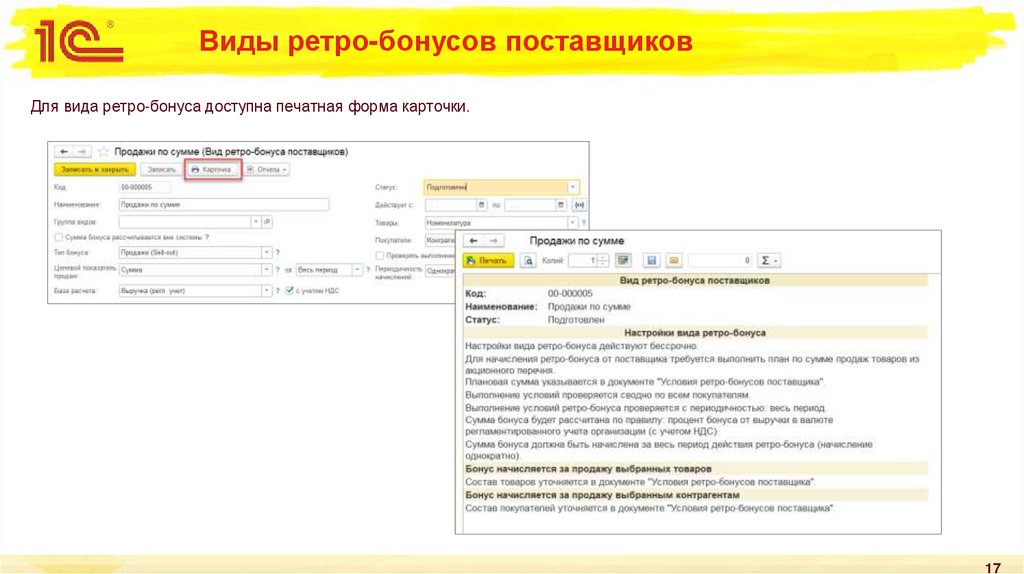Open calendar for Действует с date
Viewport: 1024px width, 574px height.
[x=481, y=205]
